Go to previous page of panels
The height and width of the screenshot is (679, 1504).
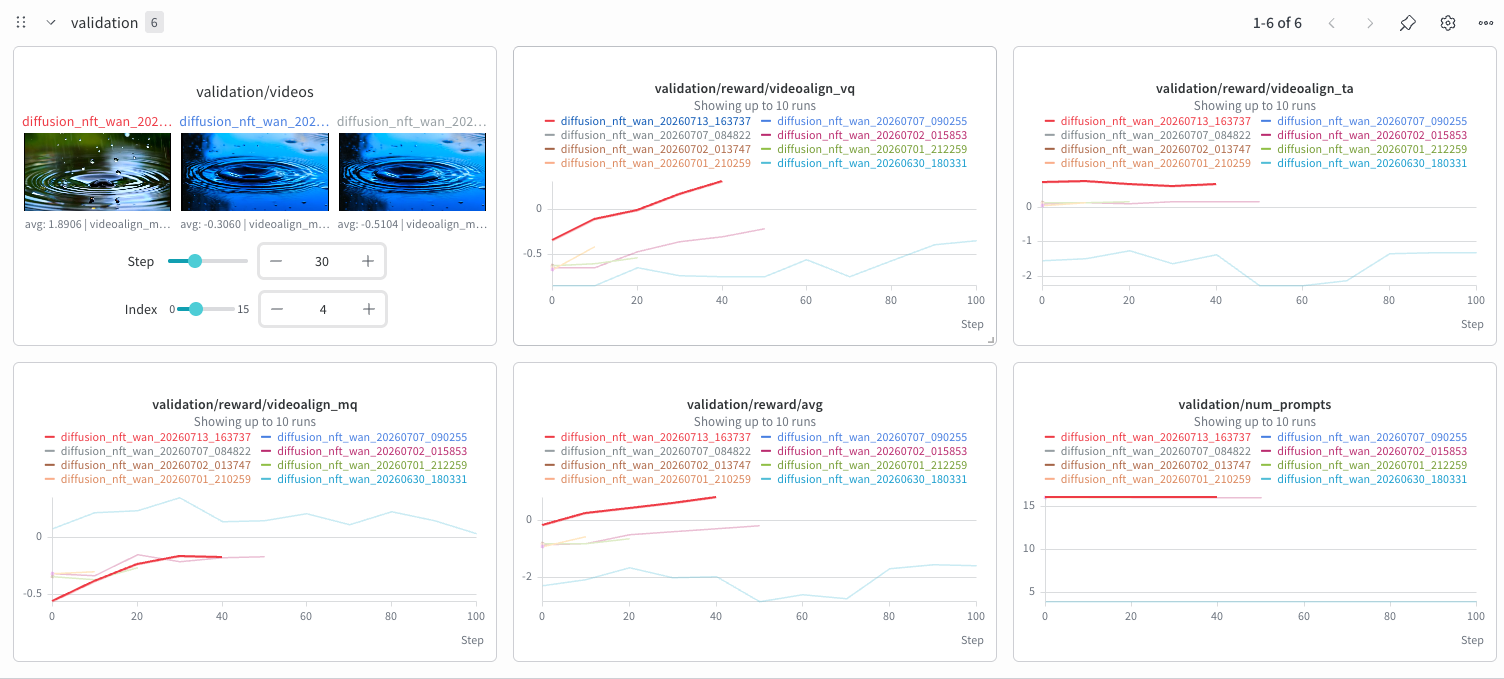pos(1331,22)
